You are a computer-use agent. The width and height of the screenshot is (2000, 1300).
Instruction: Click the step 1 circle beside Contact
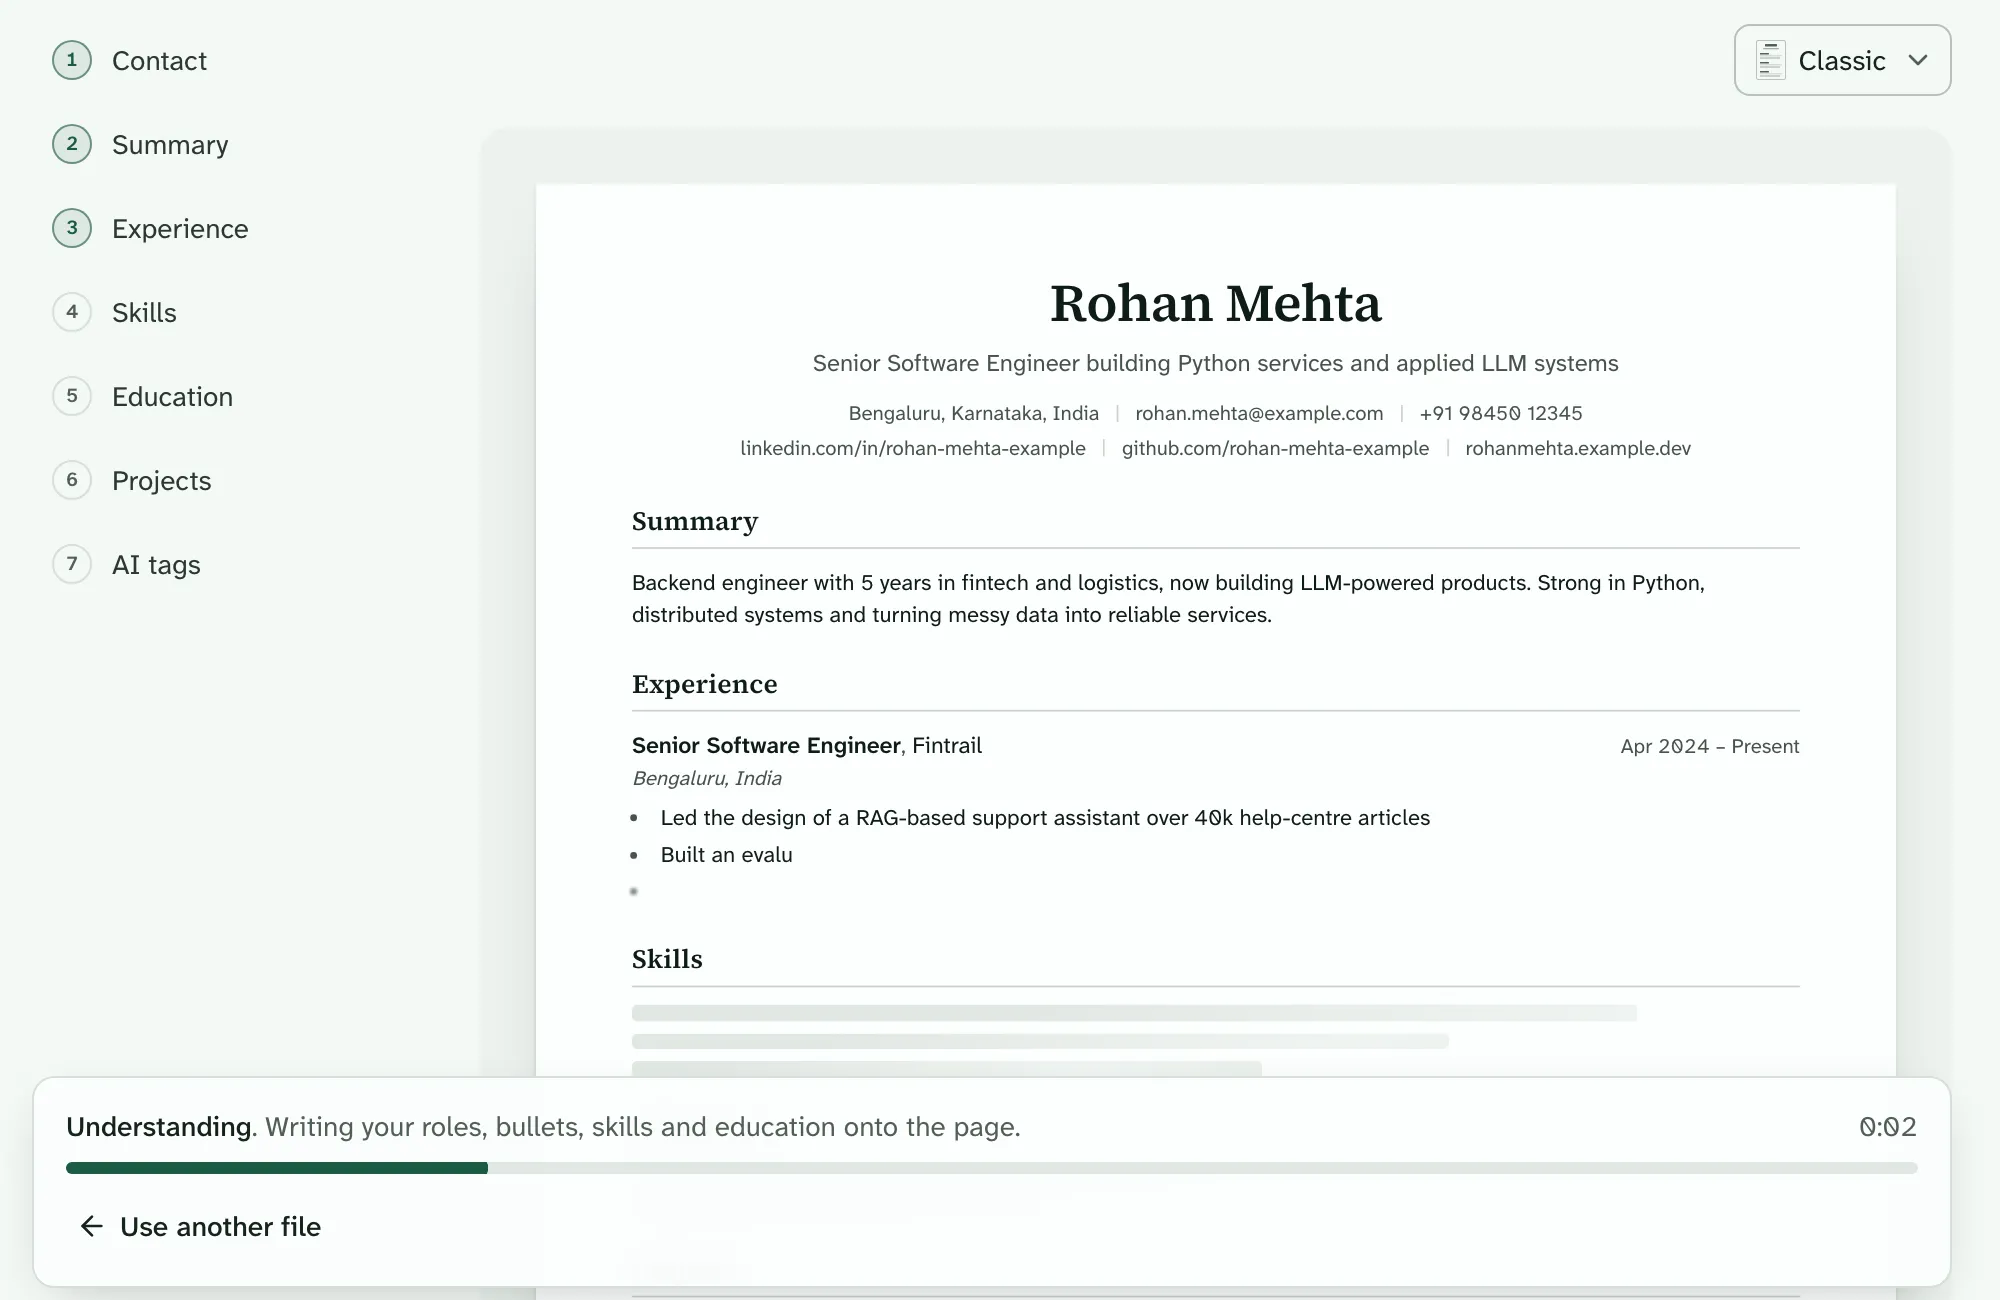pyautogui.click(x=72, y=60)
